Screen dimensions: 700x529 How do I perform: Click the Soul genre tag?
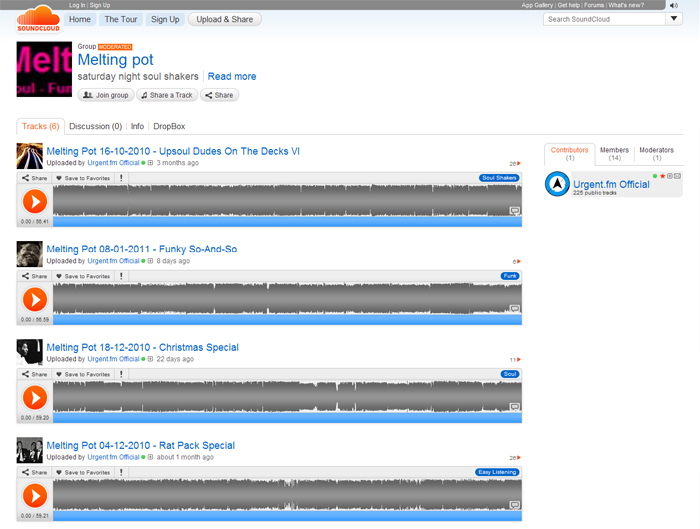[x=510, y=374]
